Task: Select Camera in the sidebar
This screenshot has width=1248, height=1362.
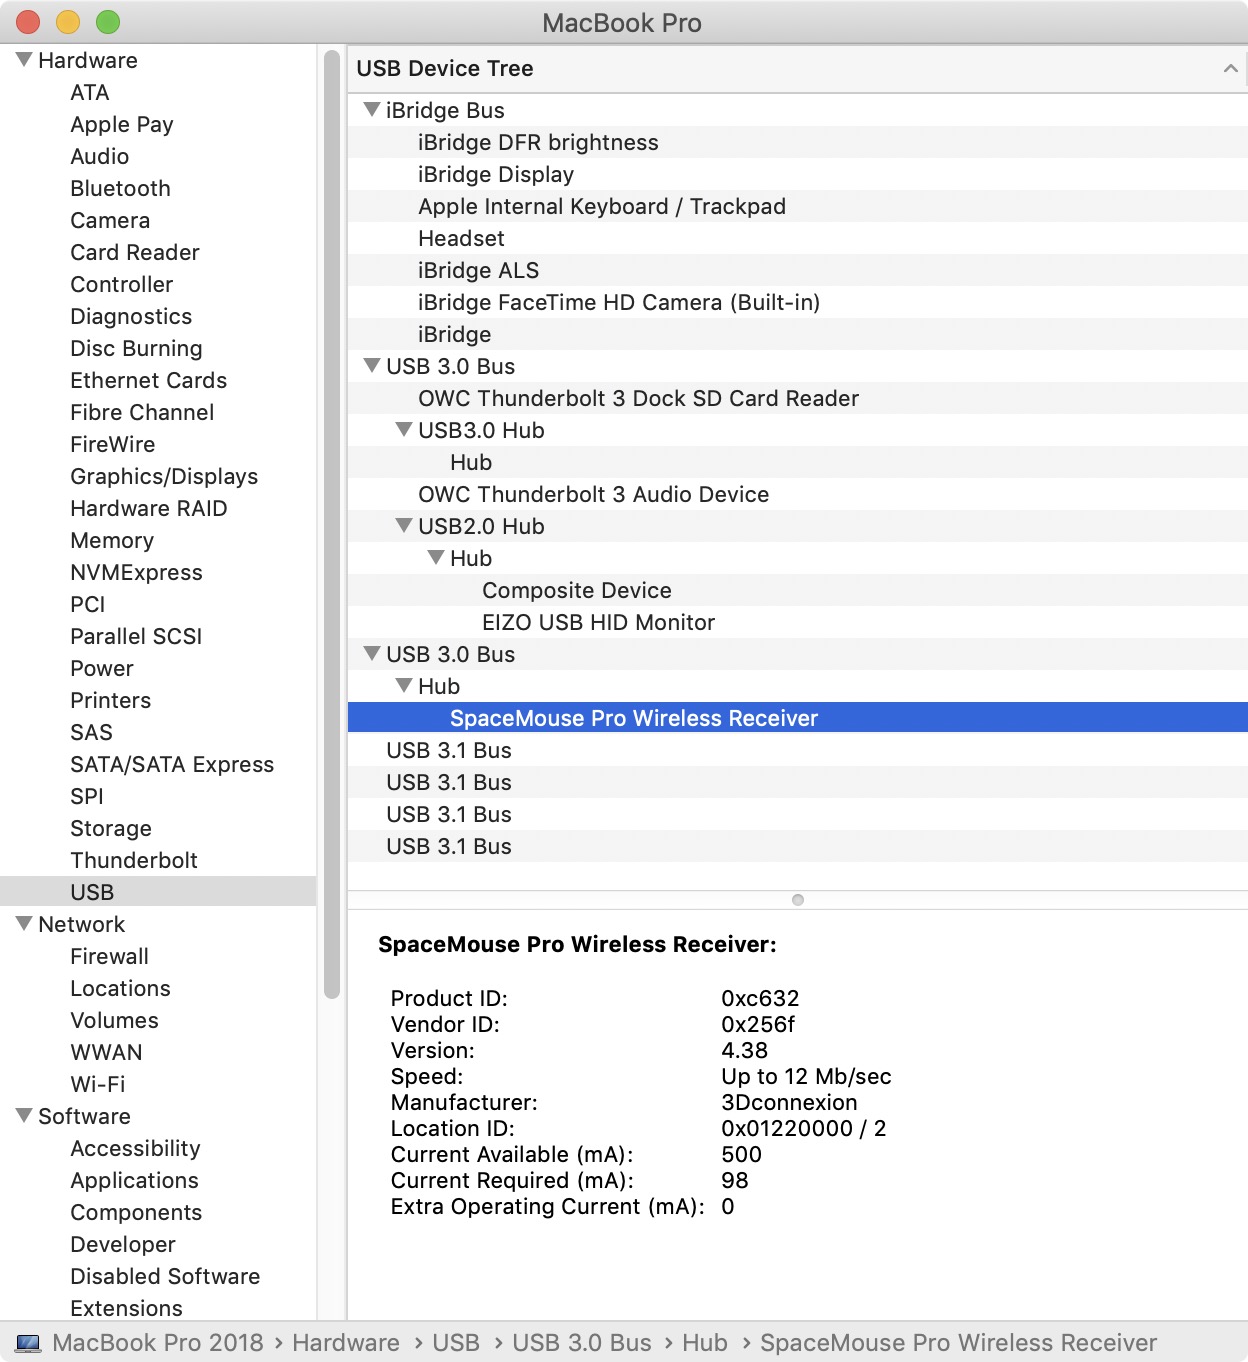Action: pyautogui.click(x=110, y=220)
